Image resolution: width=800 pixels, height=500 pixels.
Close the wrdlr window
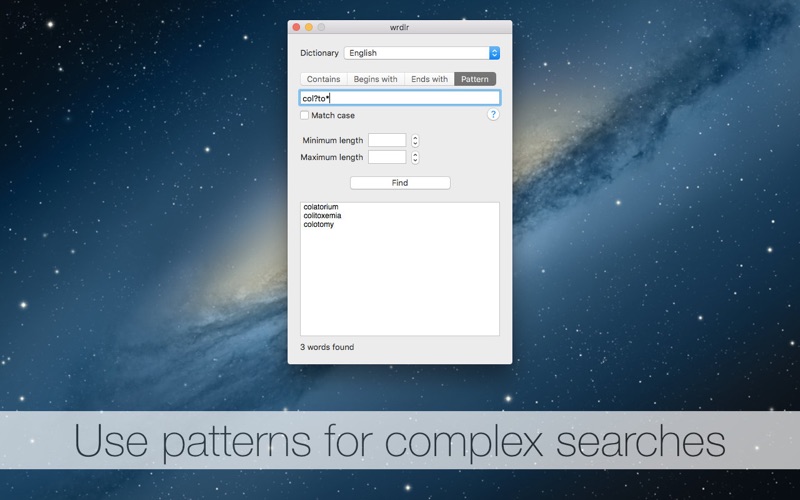[296, 27]
